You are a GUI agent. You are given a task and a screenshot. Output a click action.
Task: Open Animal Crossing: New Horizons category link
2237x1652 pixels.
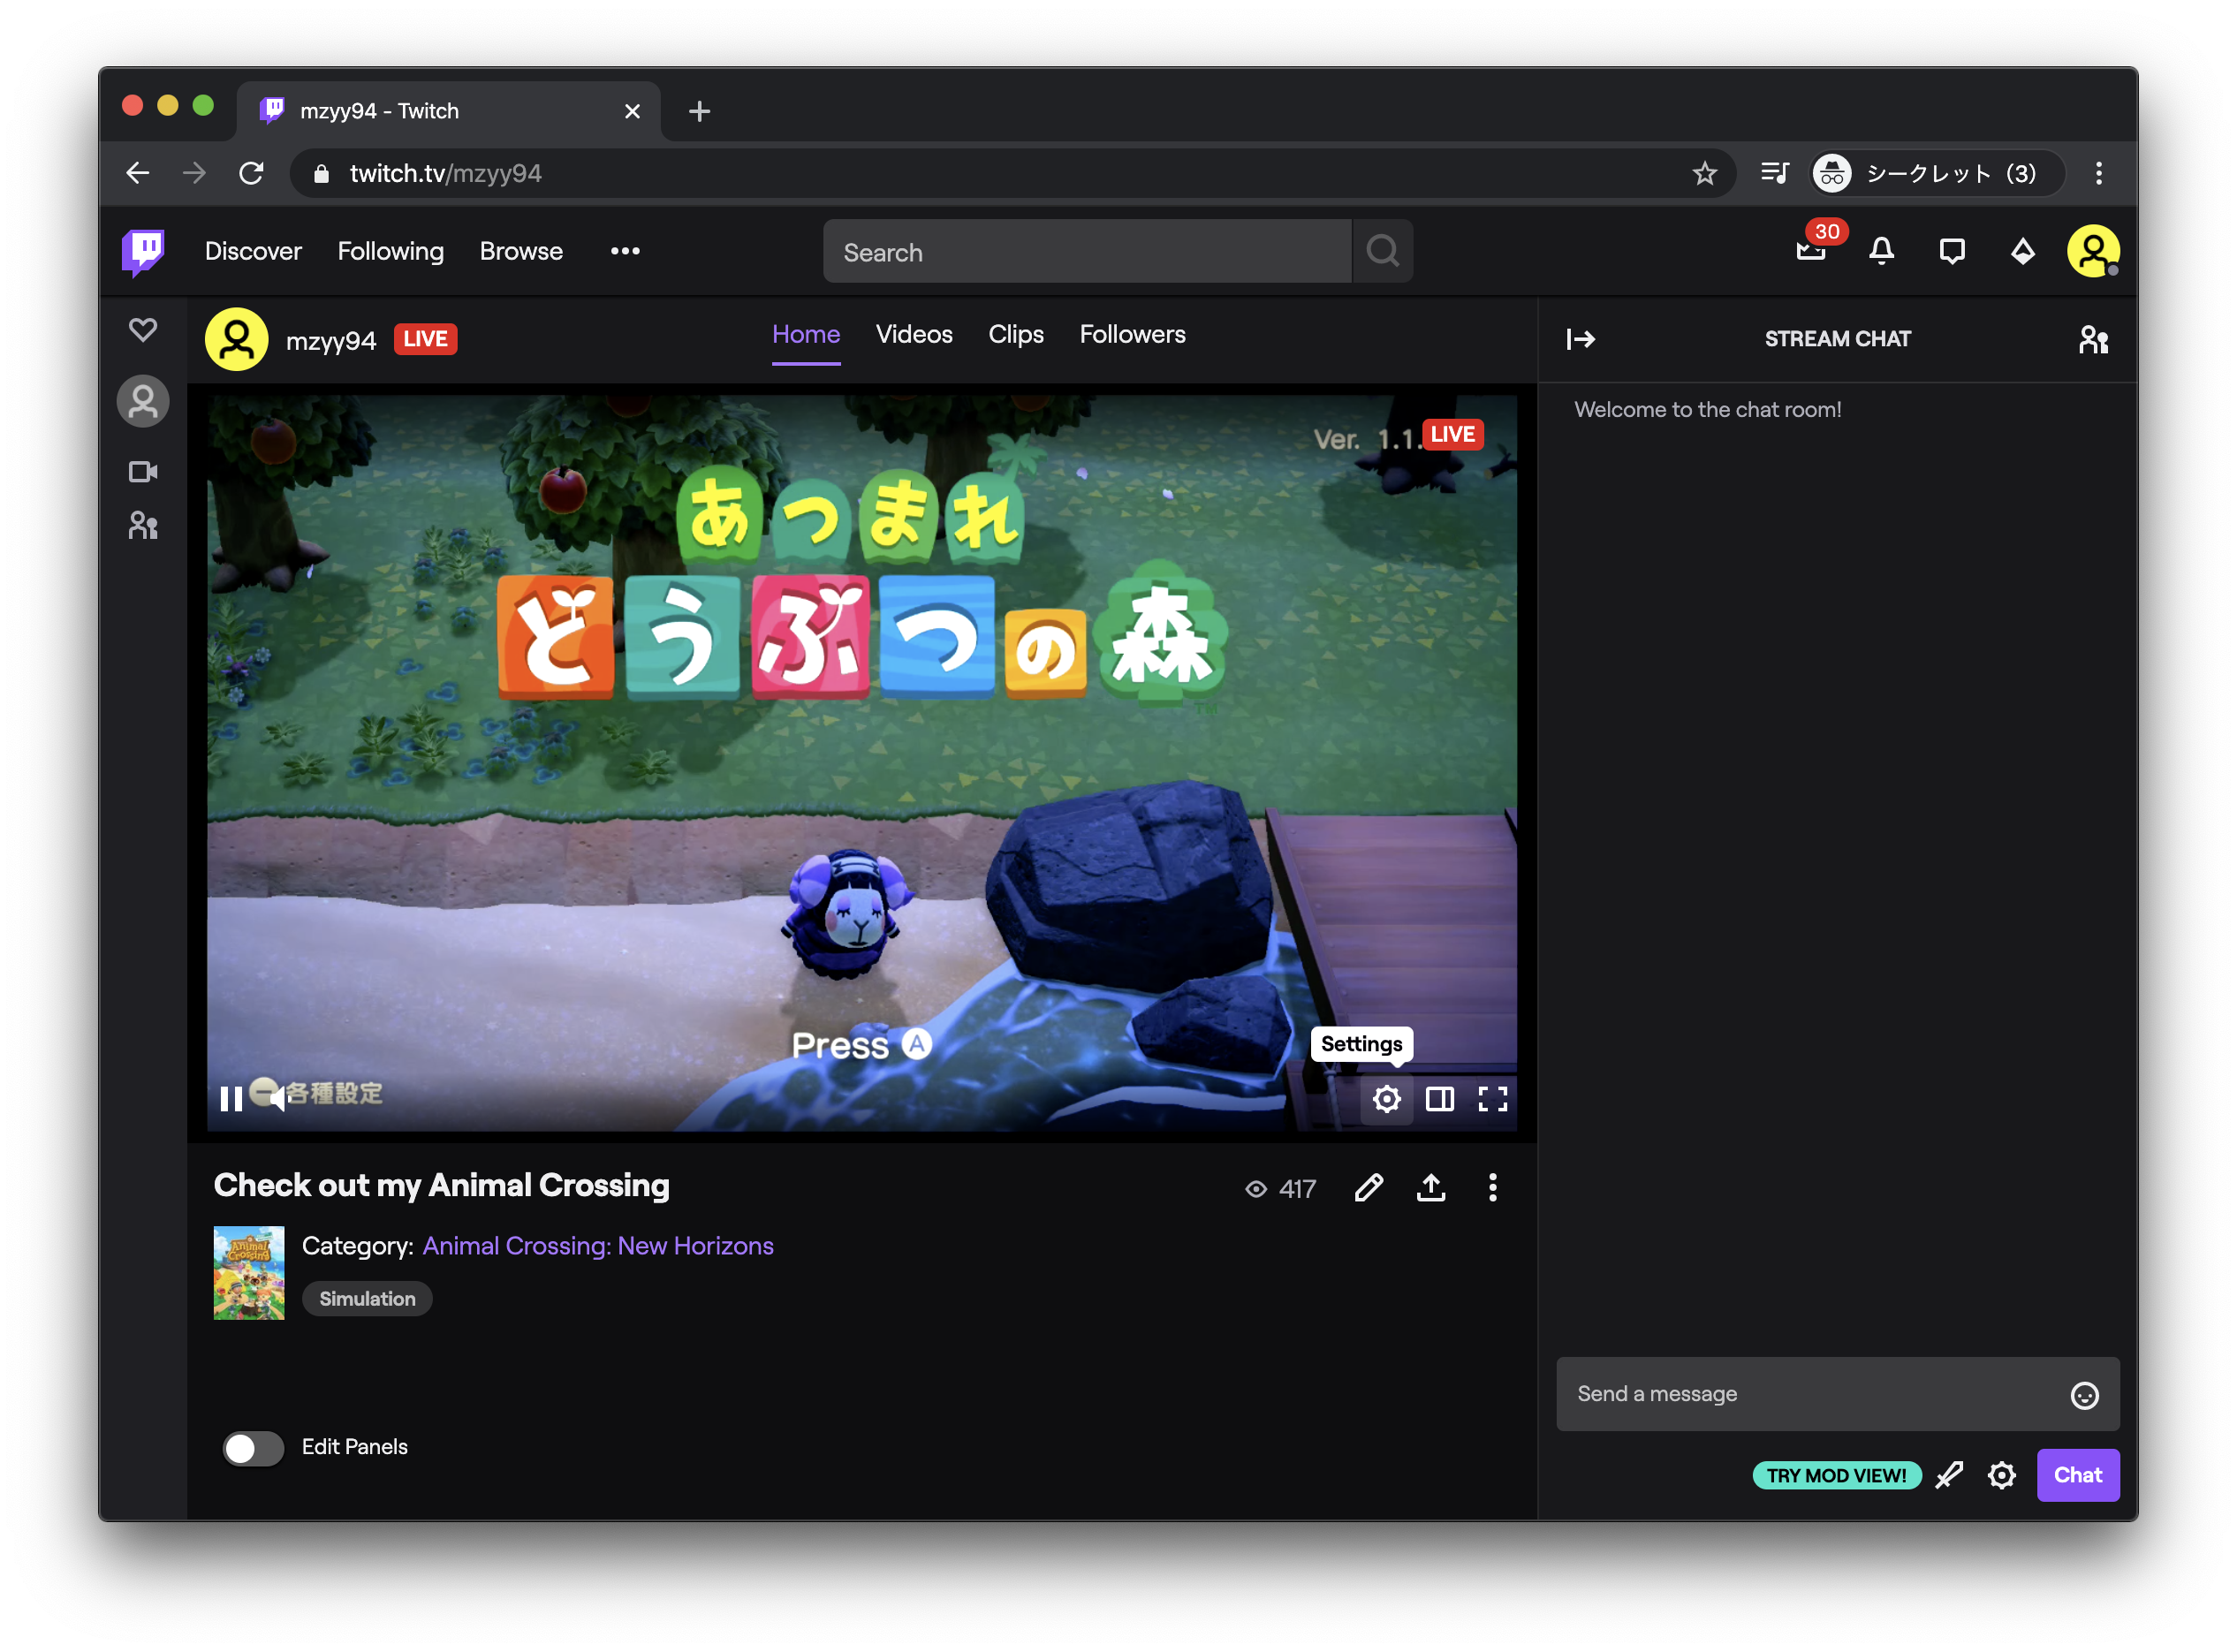[598, 1246]
